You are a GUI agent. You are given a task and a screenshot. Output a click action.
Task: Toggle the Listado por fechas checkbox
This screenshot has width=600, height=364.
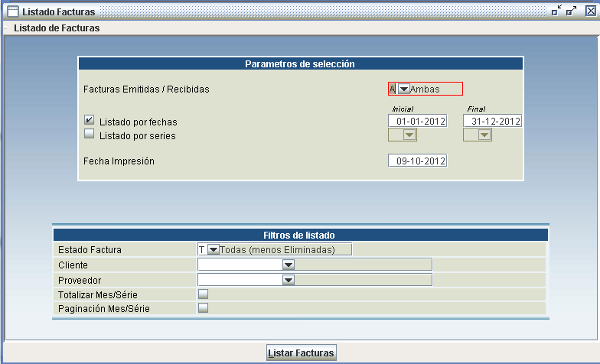coord(89,120)
